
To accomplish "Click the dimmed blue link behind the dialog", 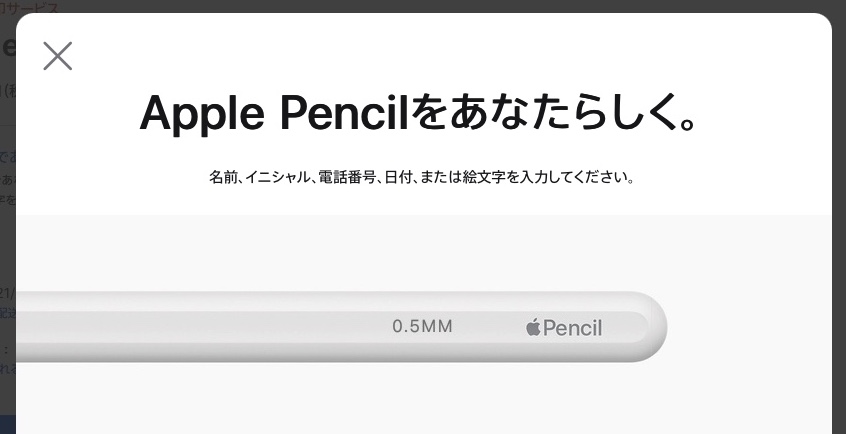I will (8, 155).
